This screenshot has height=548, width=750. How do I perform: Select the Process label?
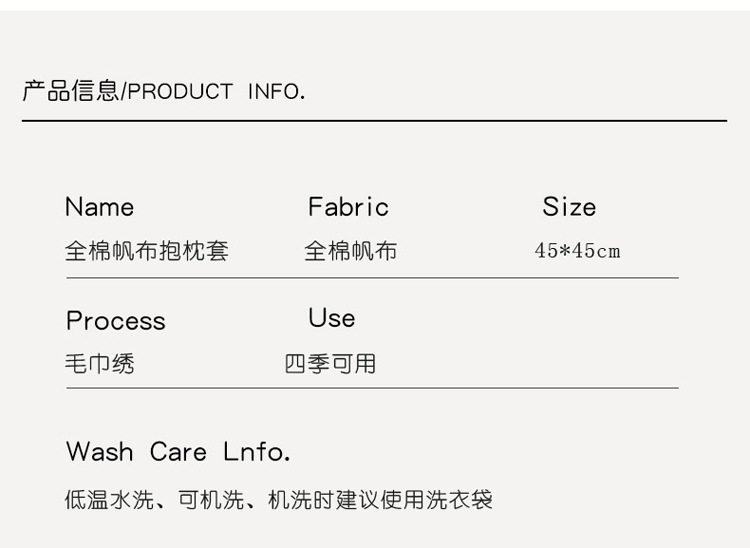coord(115,321)
